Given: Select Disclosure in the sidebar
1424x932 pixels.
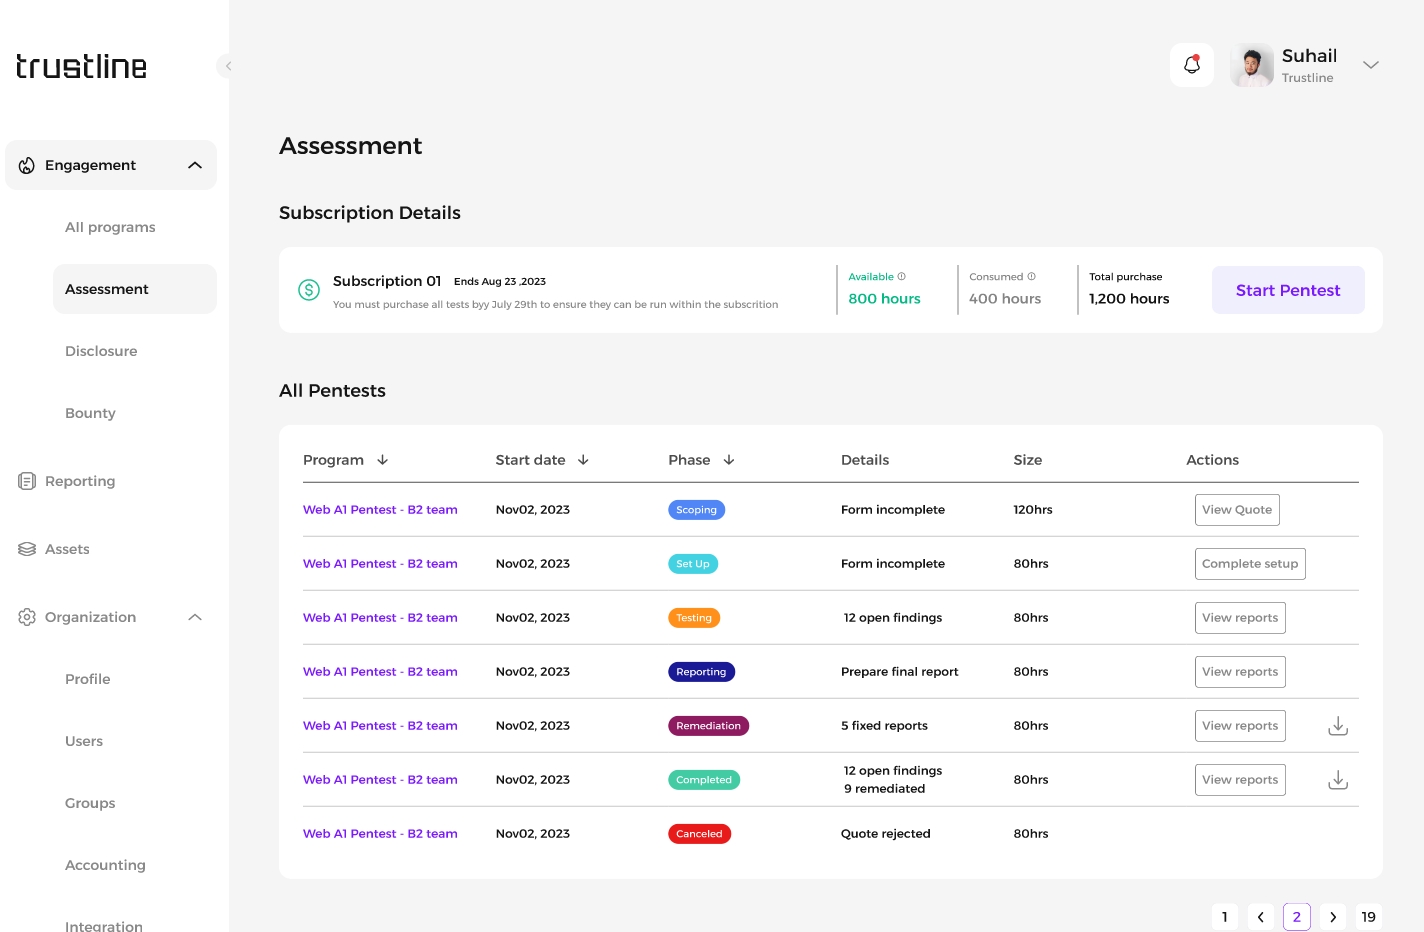Looking at the screenshot, I should [101, 351].
